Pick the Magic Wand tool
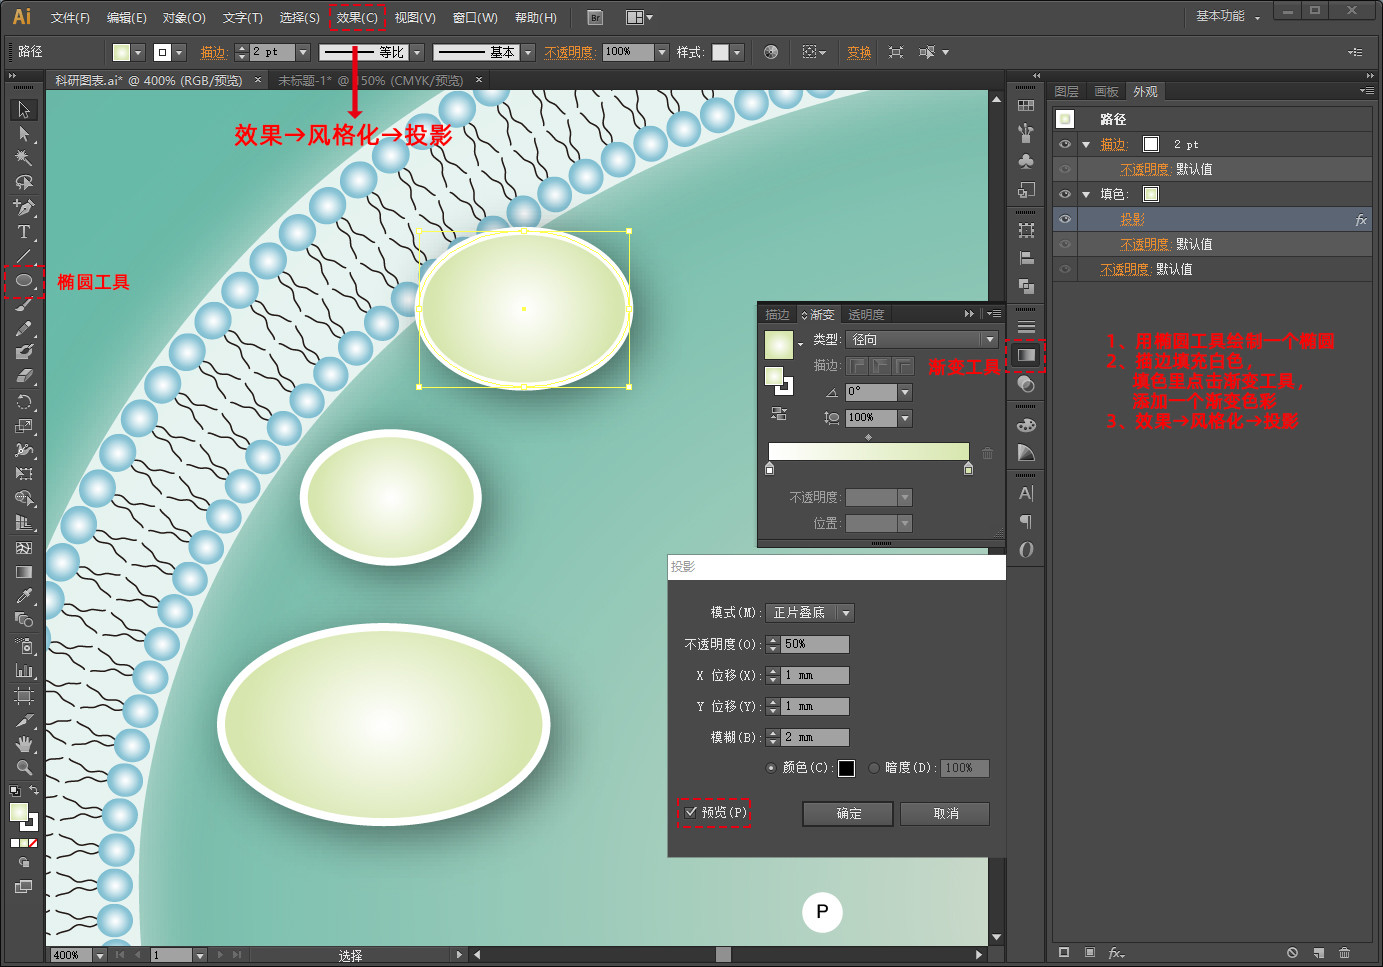The height and width of the screenshot is (967, 1383). tap(24, 158)
